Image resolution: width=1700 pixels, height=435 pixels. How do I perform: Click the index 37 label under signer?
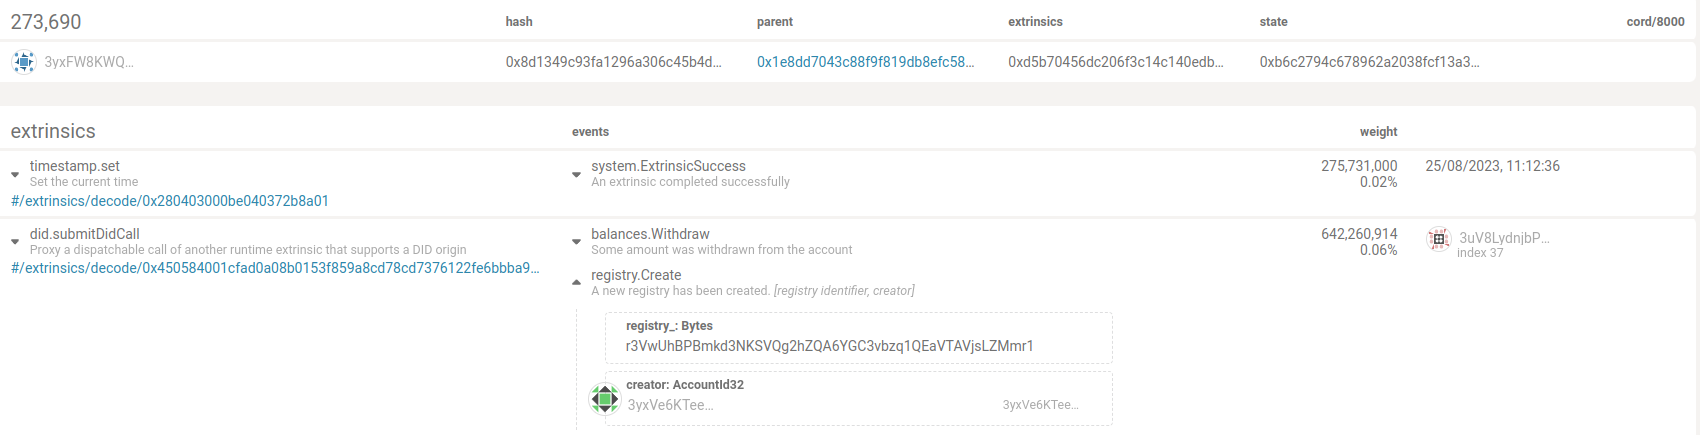tap(1480, 253)
